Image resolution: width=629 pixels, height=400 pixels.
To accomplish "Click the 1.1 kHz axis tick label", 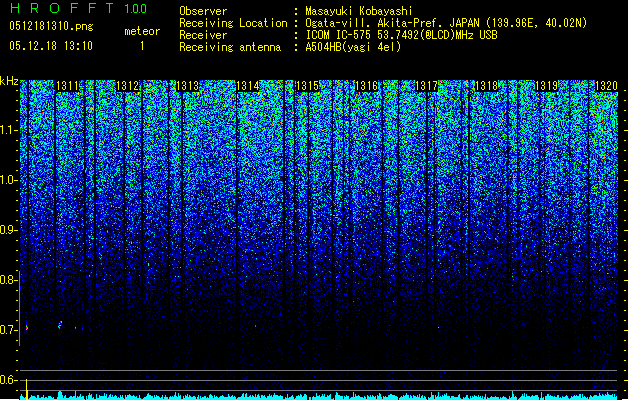I will 8,130.
